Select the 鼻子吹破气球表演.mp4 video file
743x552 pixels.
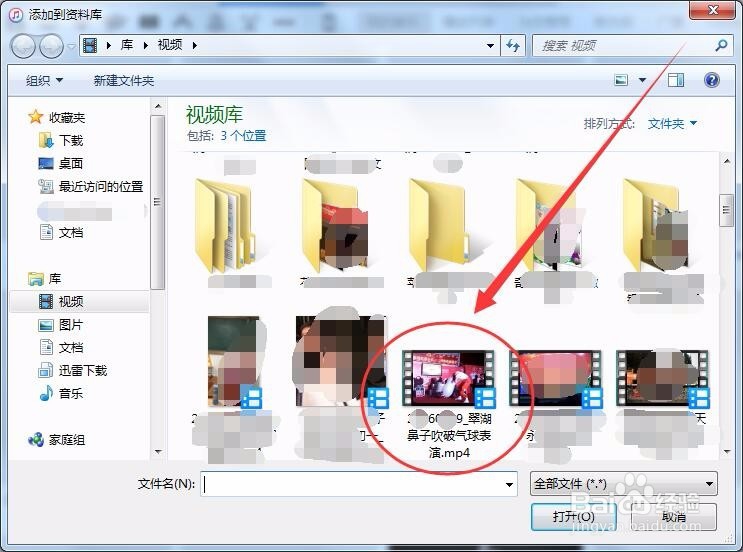tap(448, 403)
